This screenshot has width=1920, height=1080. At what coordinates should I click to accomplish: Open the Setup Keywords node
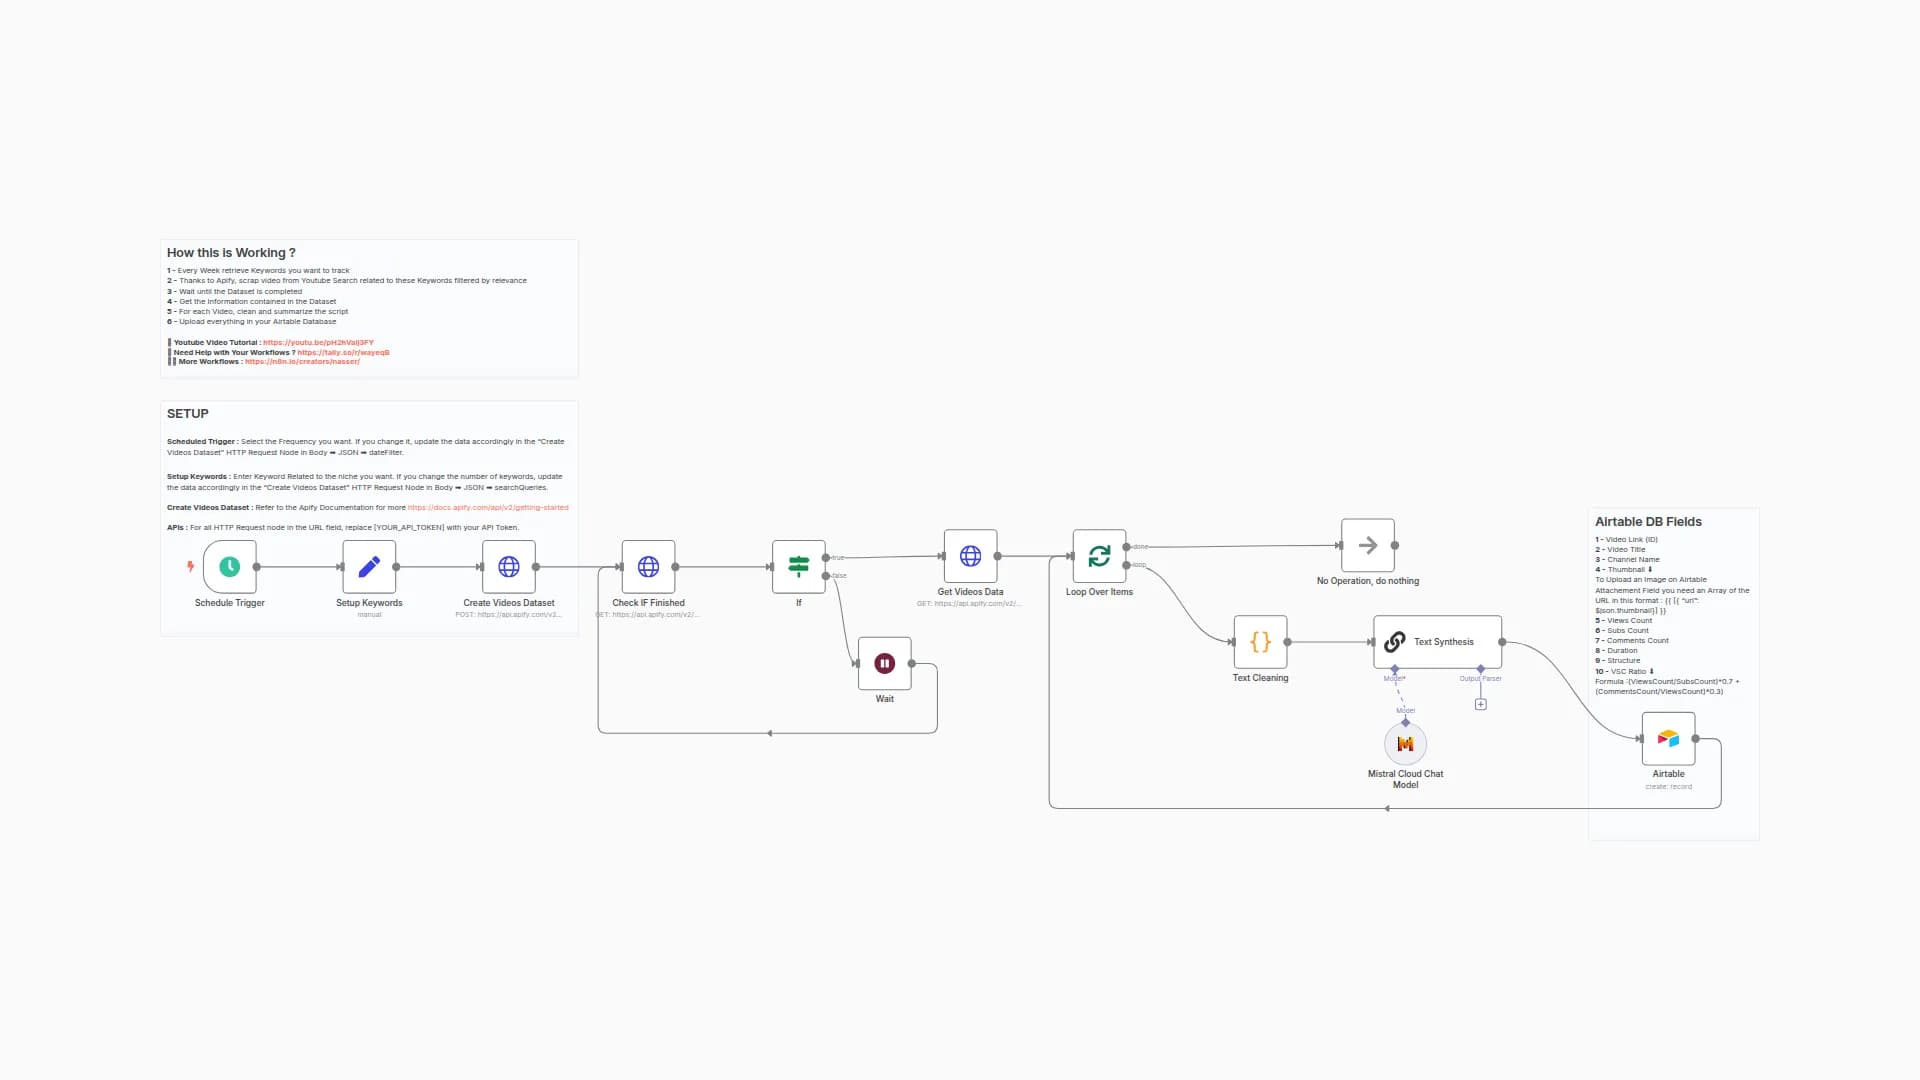tap(369, 567)
